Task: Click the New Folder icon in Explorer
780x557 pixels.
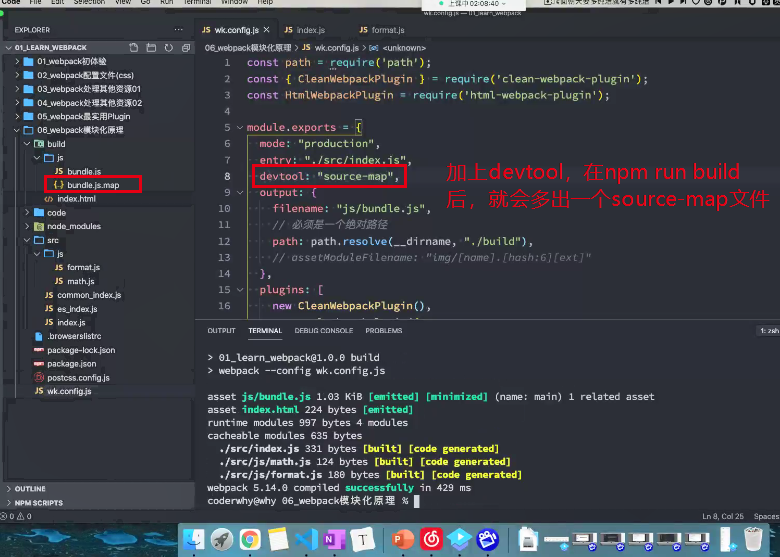Action: click(151, 48)
